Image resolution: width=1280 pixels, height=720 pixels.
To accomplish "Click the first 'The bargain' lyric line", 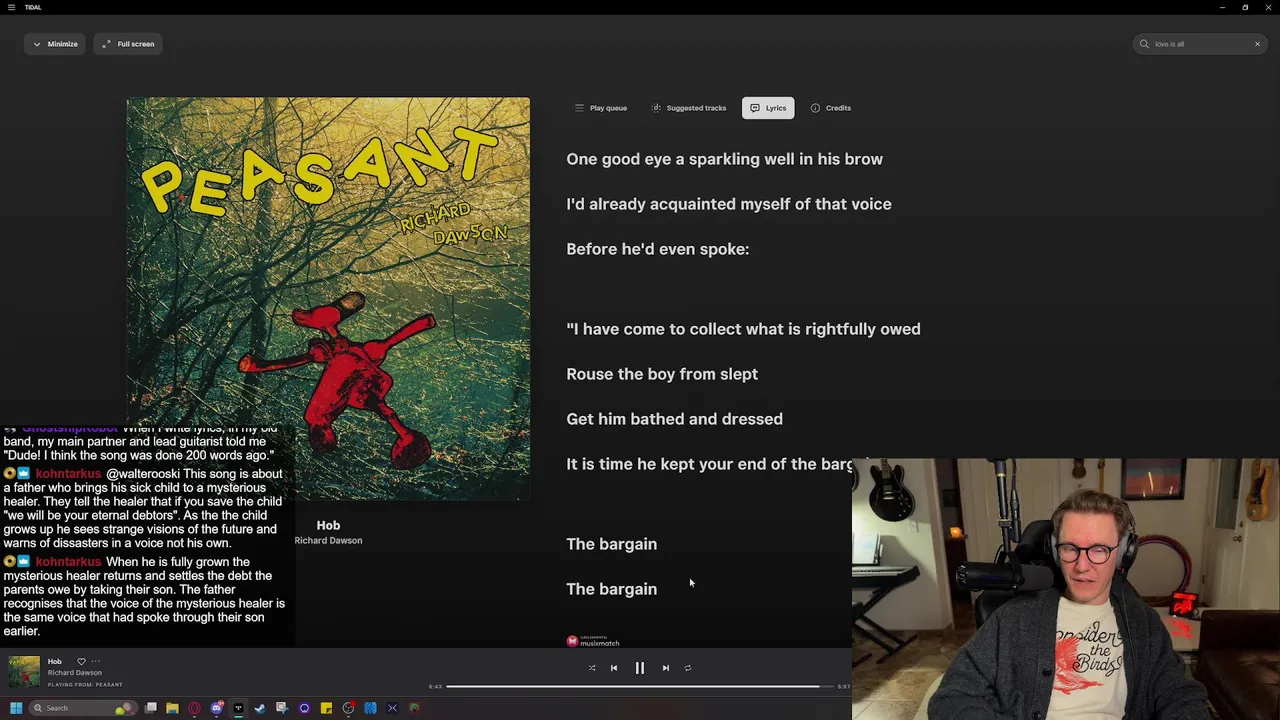I will tap(611, 544).
